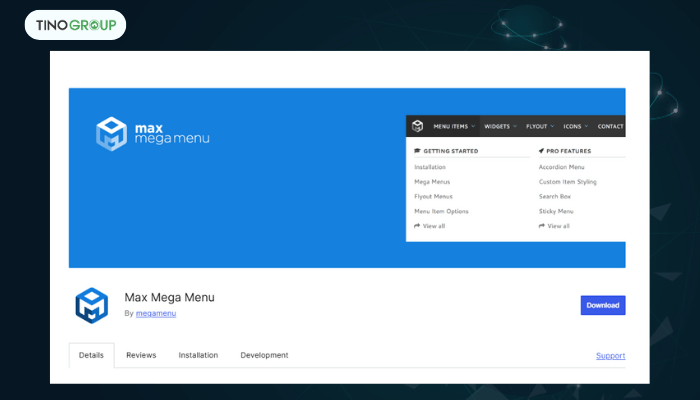Open the Icons dropdown menu
700x400 pixels.
click(575, 127)
